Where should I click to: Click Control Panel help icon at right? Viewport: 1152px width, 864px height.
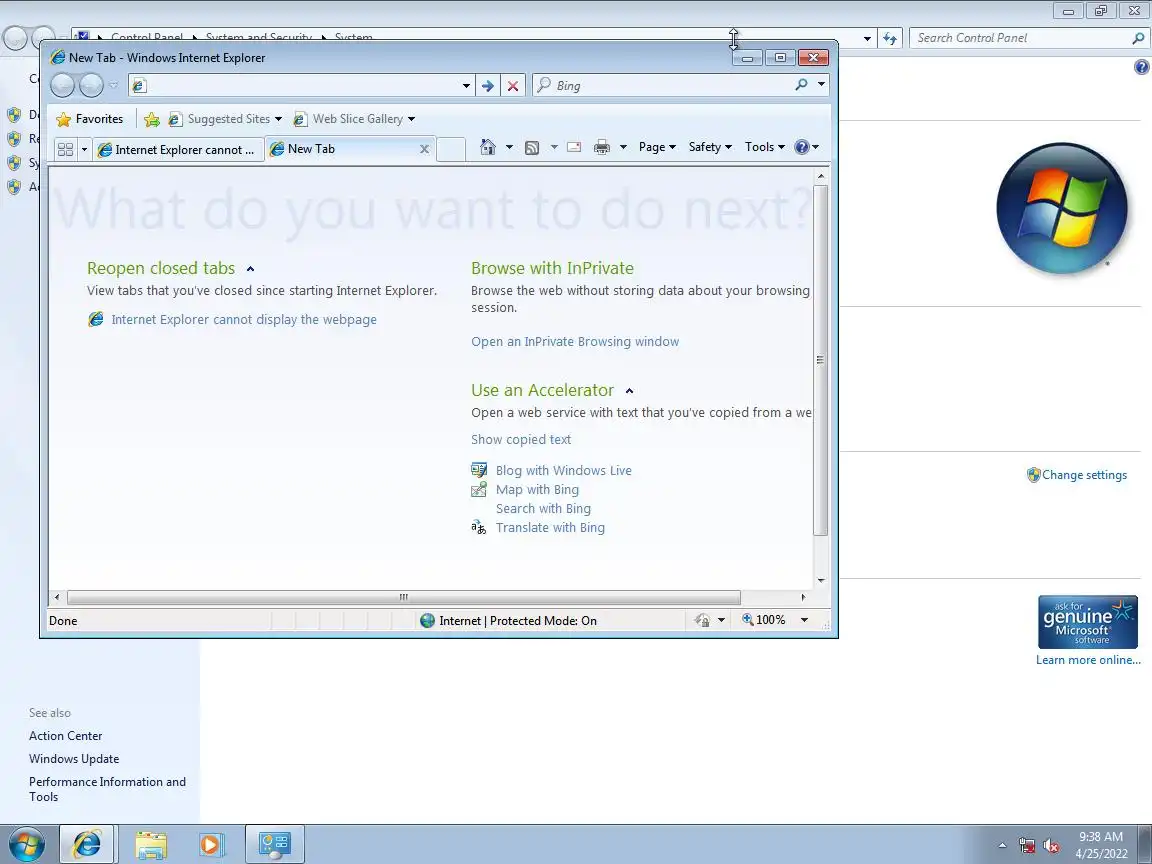(1141, 67)
